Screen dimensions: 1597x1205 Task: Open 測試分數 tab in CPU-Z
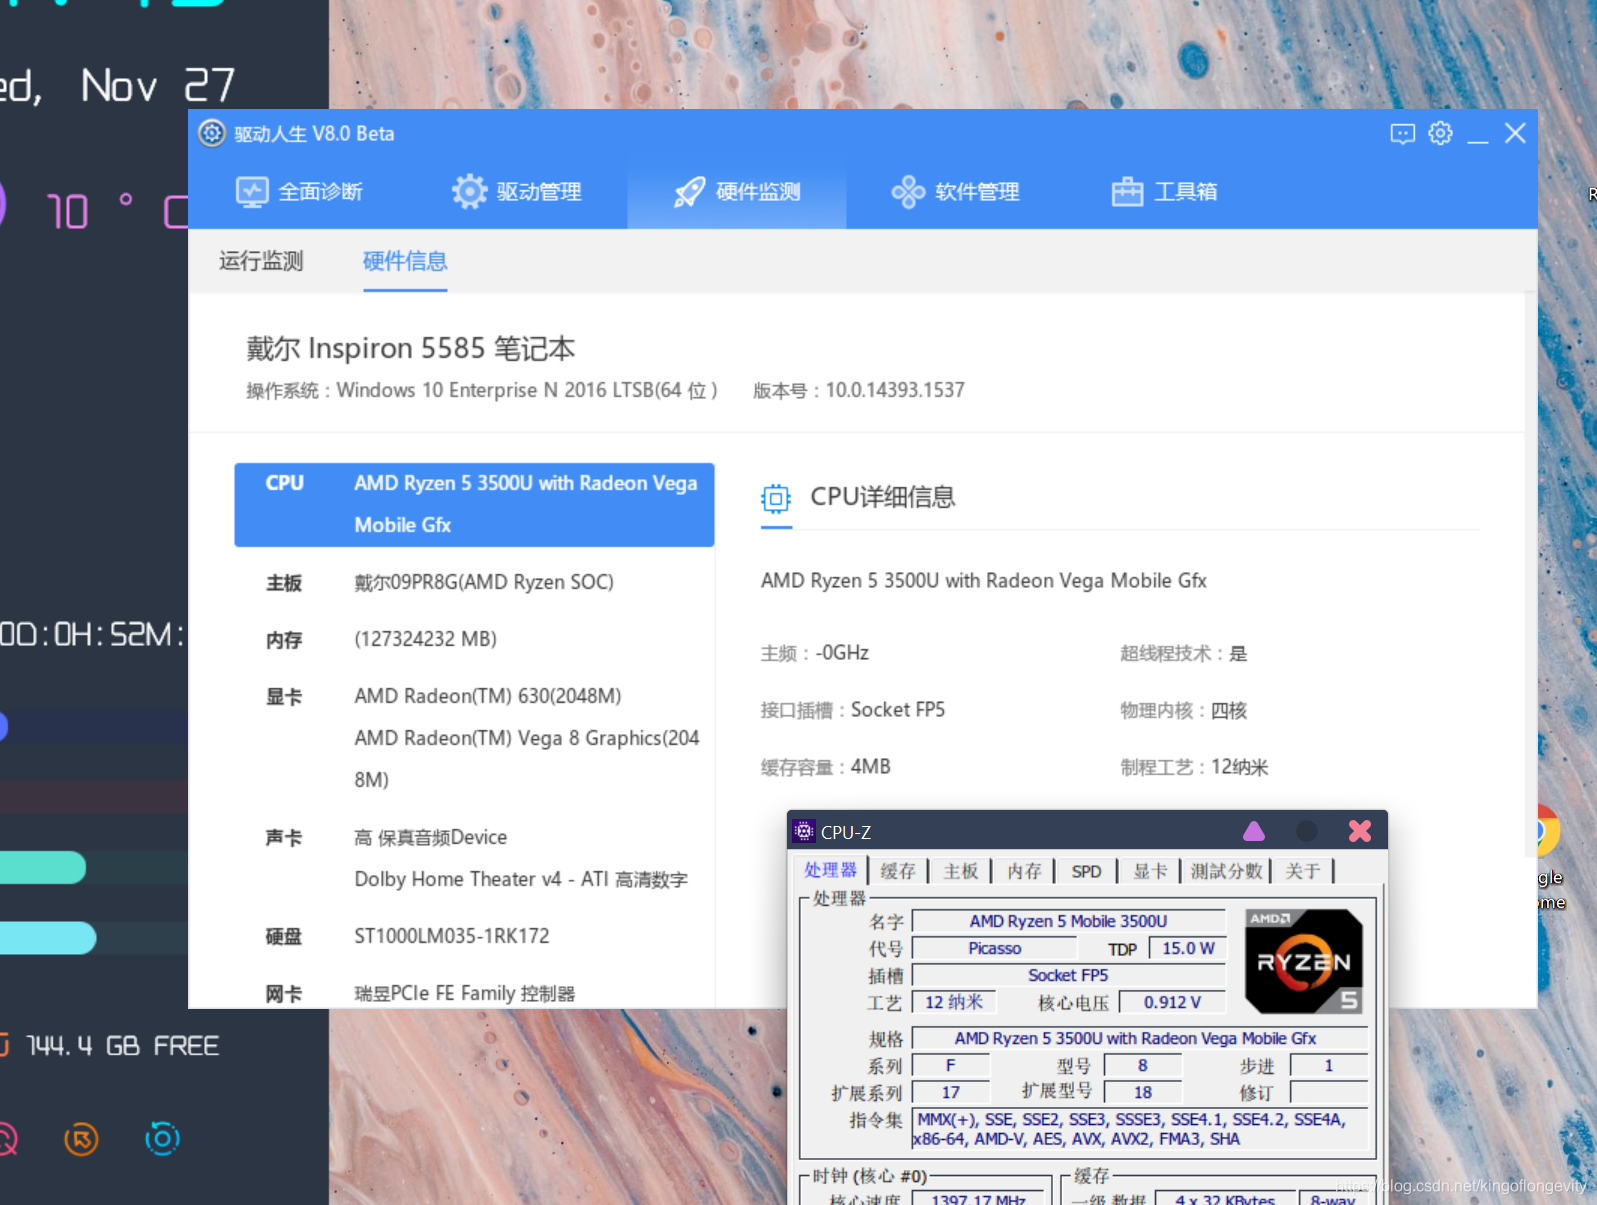pyautogui.click(x=1226, y=871)
